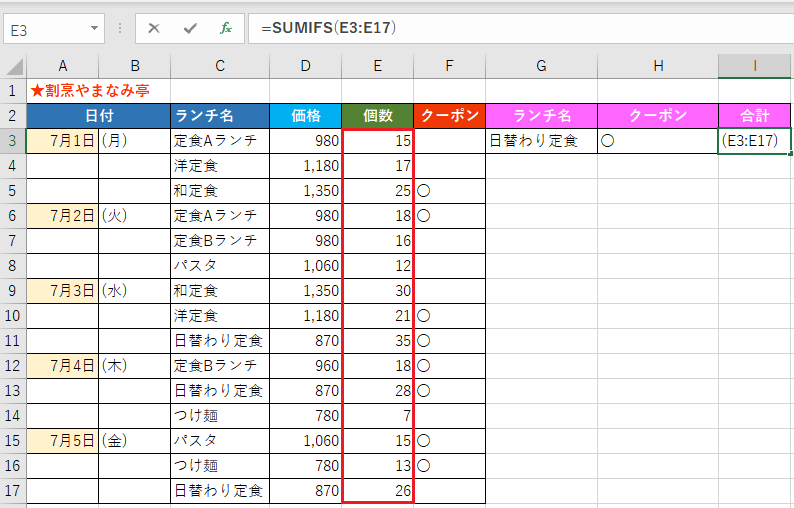This screenshot has width=794, height=508.
Task: Click the (金) weekday cell
Action: click(x=135, y=441)
